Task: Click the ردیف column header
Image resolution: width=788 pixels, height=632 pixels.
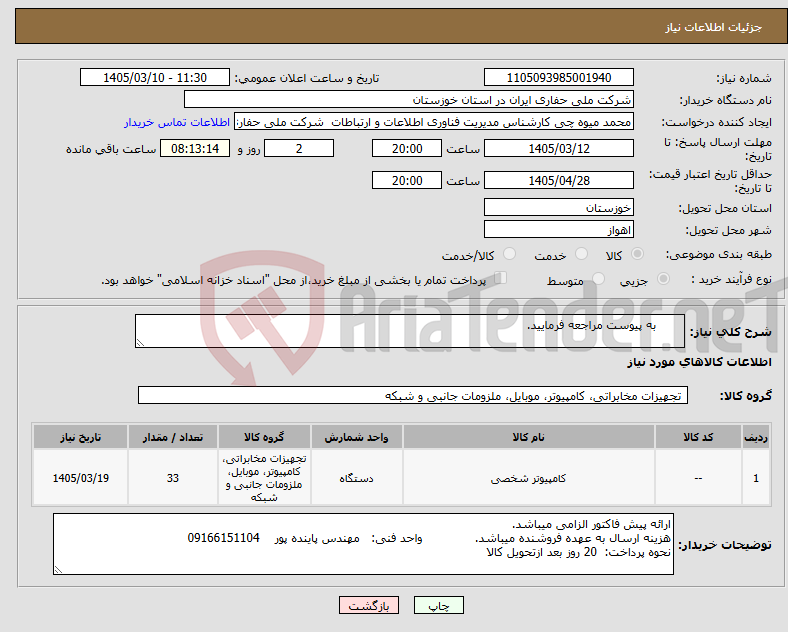Action: (x=756, y=437)
